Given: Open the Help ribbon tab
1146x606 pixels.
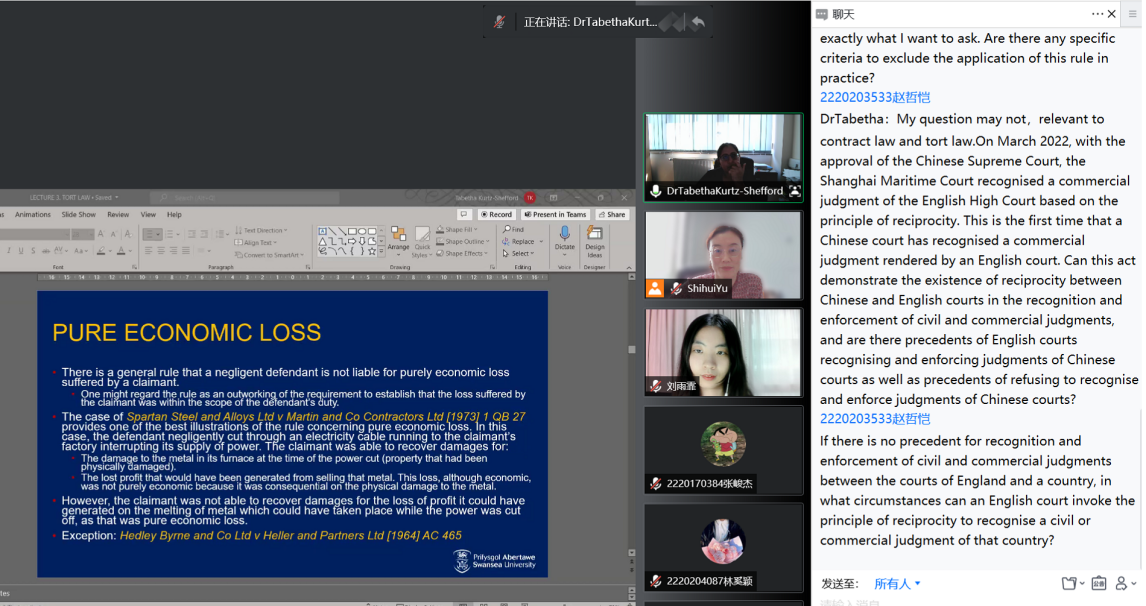Looking at the screenshot, I should click(x=174, y=215).
